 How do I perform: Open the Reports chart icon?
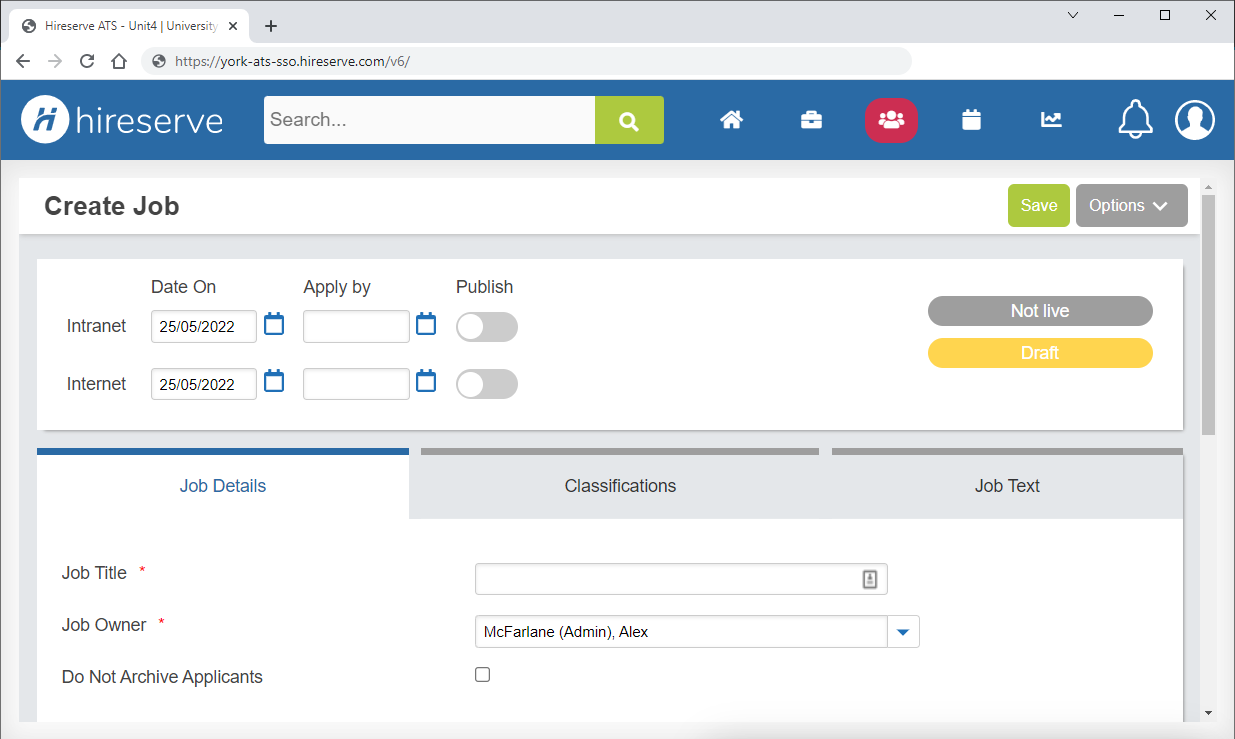1051,120
